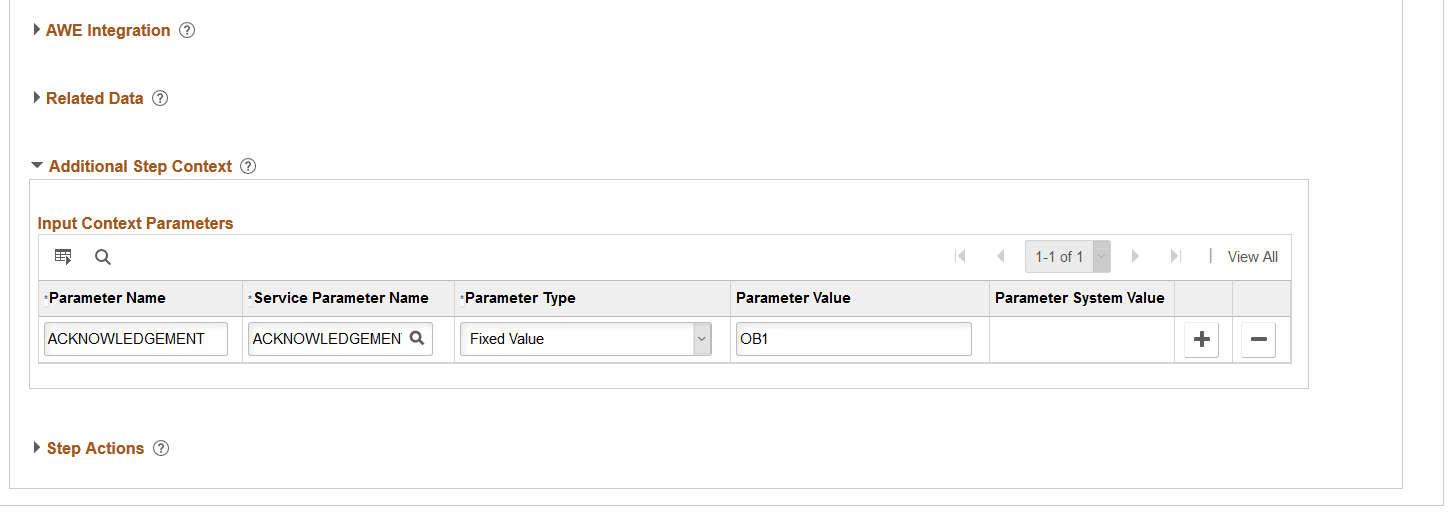
Task: Open help icon next to Related Data
Action: pos(160,98)
